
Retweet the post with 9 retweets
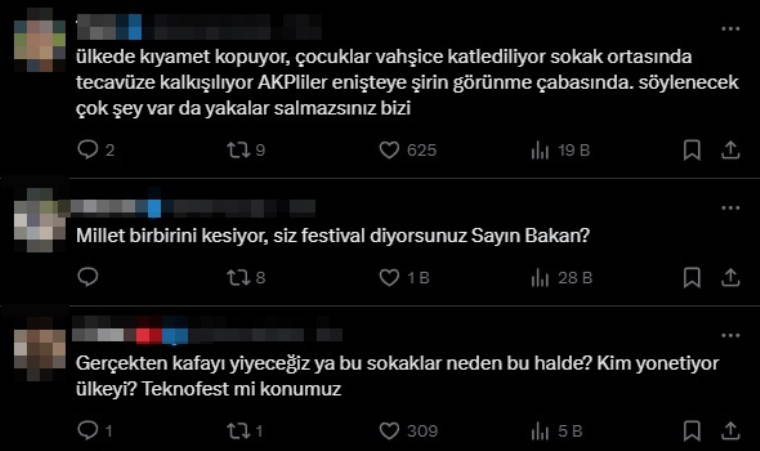(238, 150)
